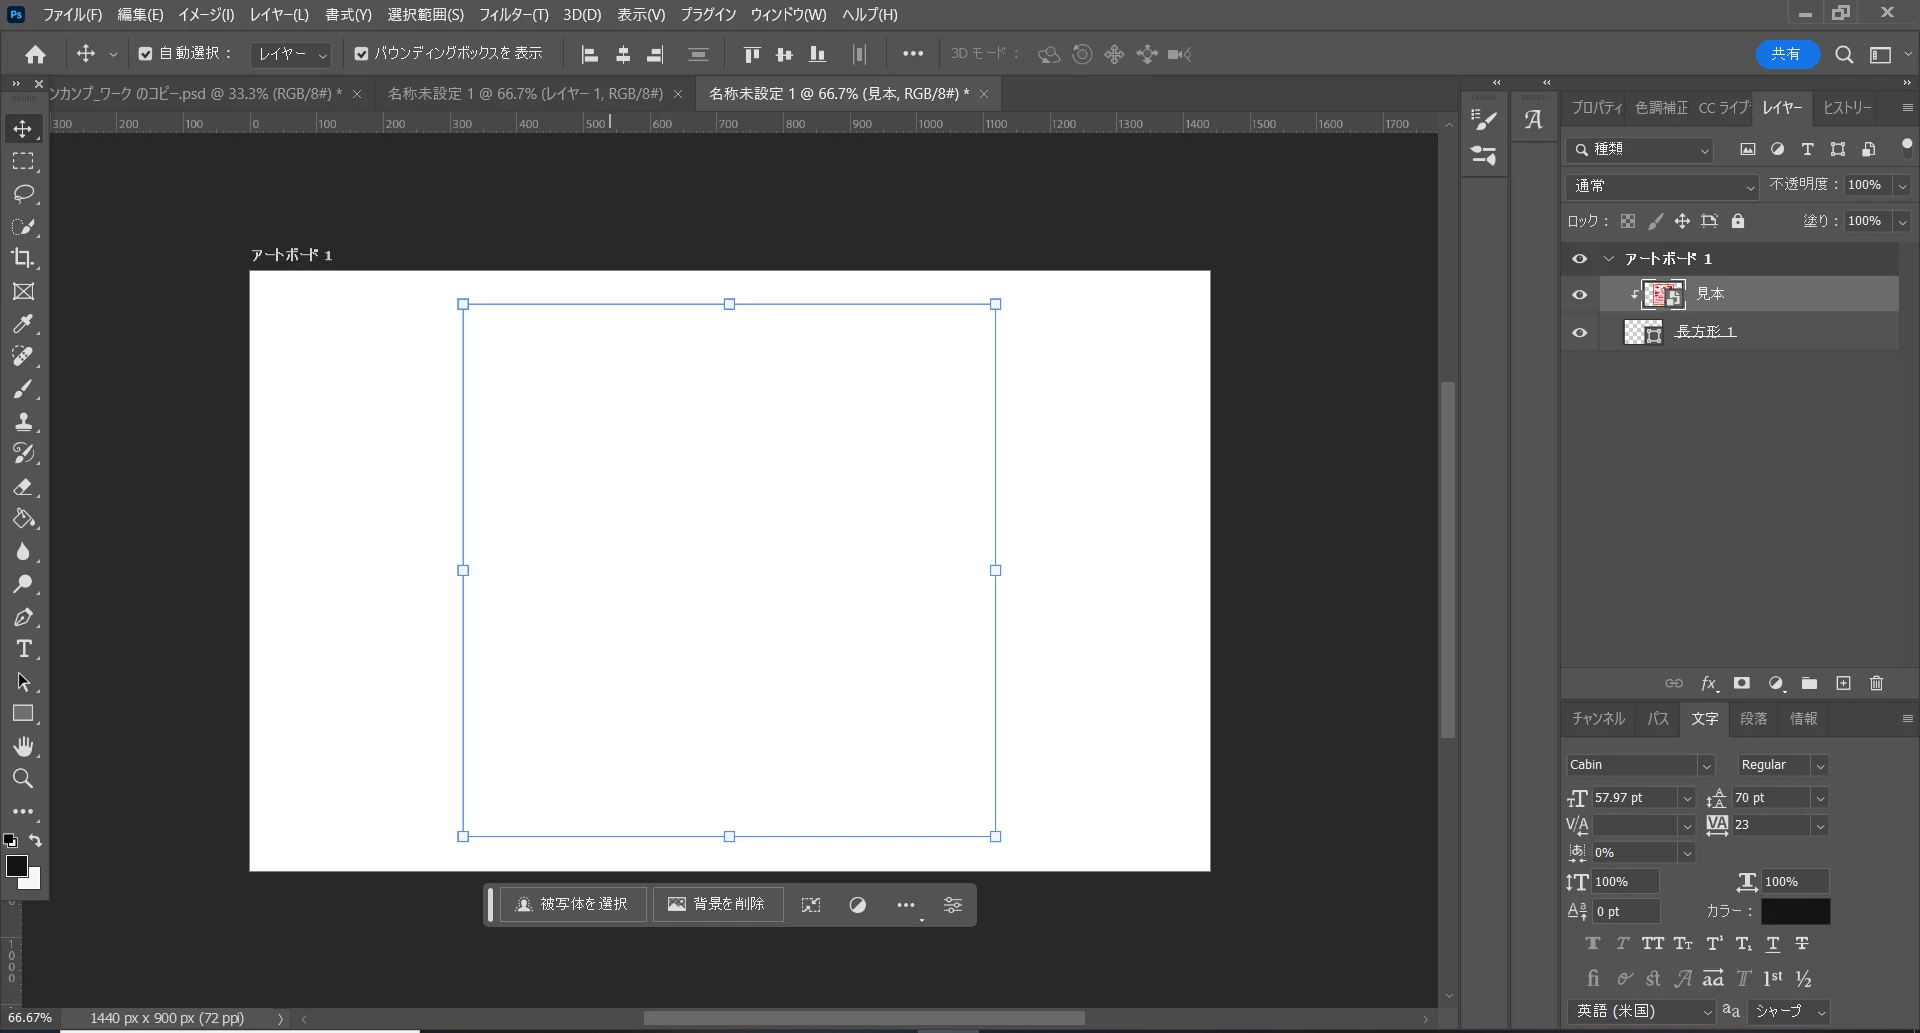Click the 共有 share button

click(1785, 54)
